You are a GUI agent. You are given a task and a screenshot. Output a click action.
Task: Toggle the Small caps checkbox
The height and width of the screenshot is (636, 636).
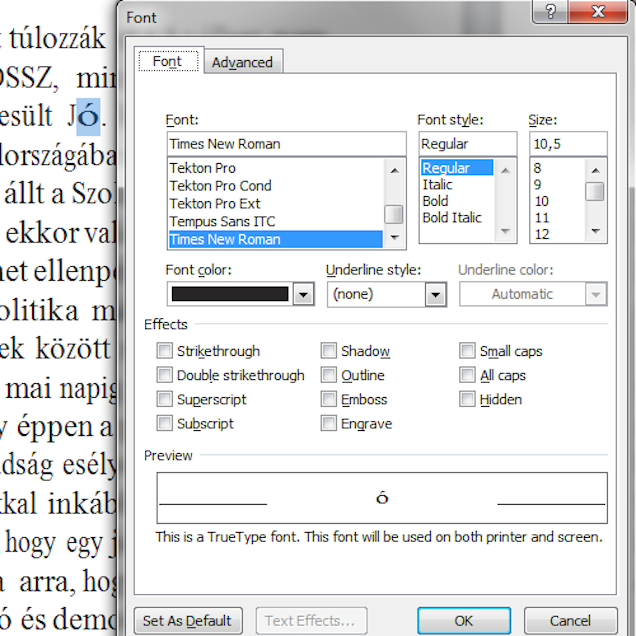[x=468, y=351]
